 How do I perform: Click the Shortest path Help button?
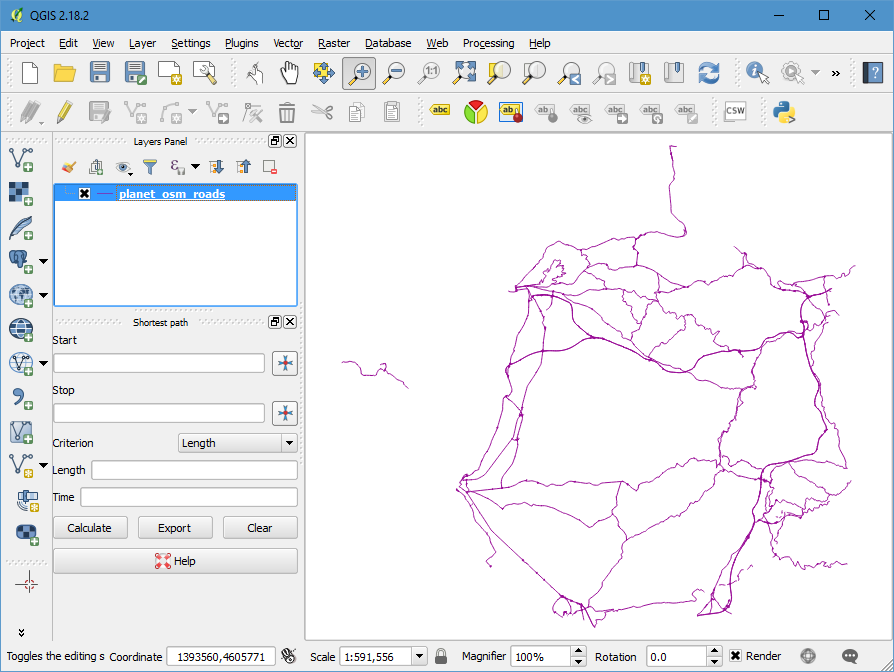pos(175,561)
